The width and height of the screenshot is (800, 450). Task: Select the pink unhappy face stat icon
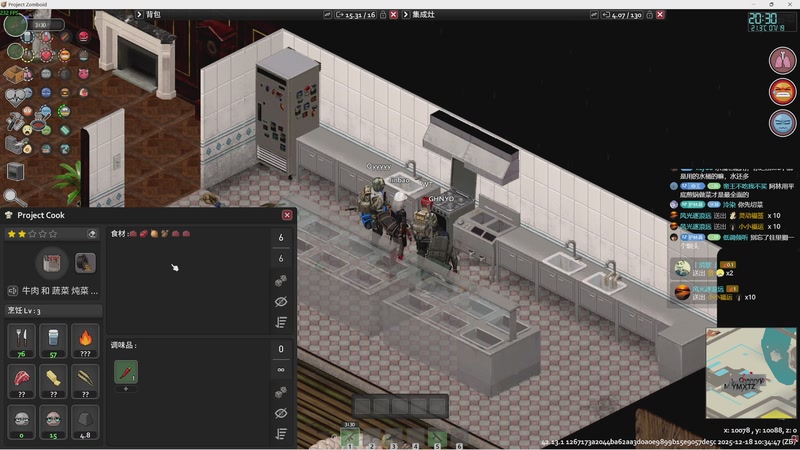tap(53, 422)
